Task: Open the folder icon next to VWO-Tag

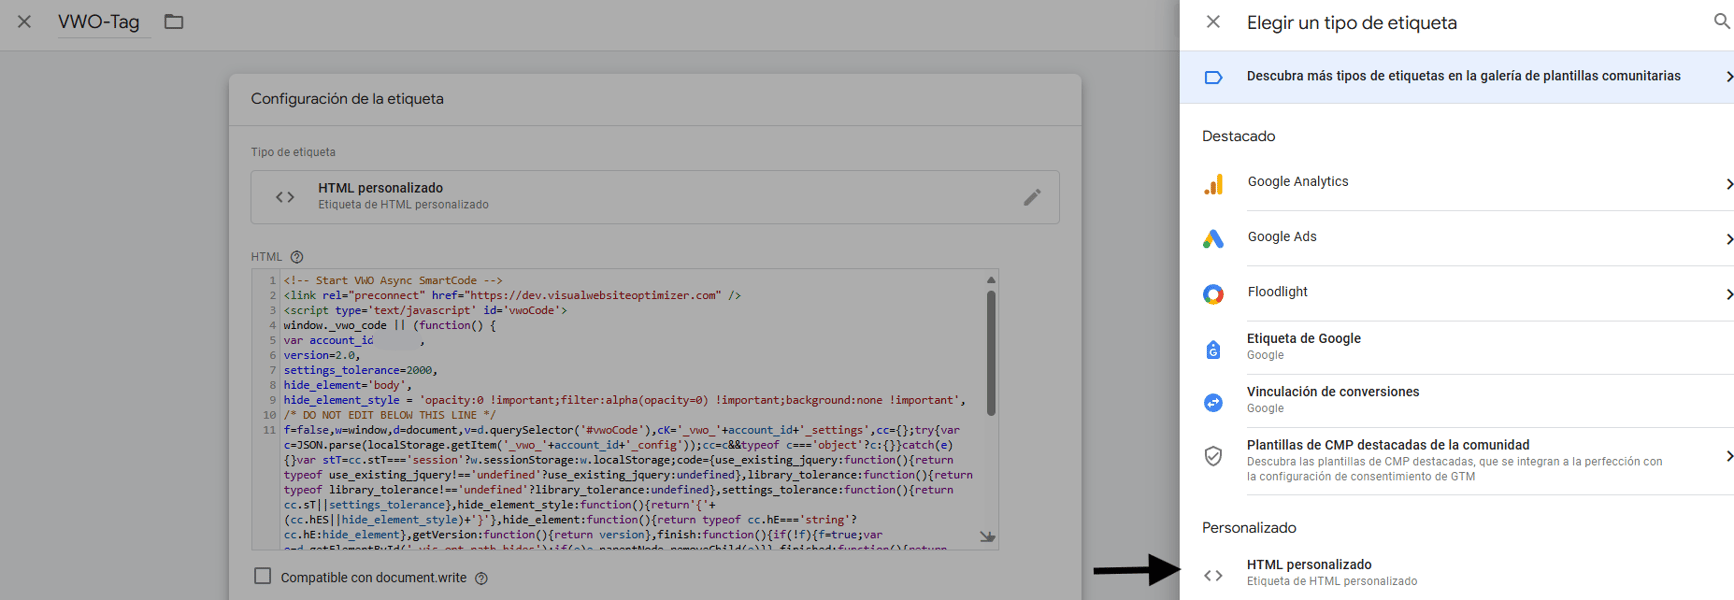Action: 174,21
